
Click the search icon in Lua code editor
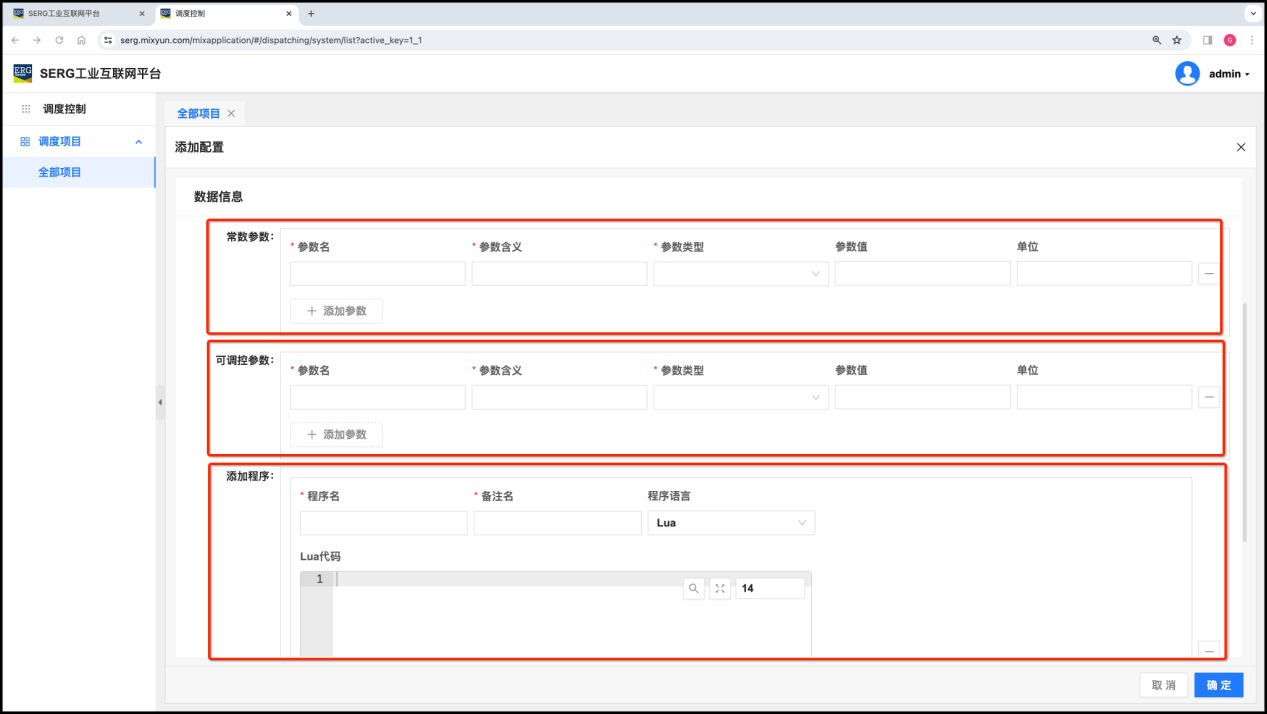pyautogui.click(x=693, y=589)
